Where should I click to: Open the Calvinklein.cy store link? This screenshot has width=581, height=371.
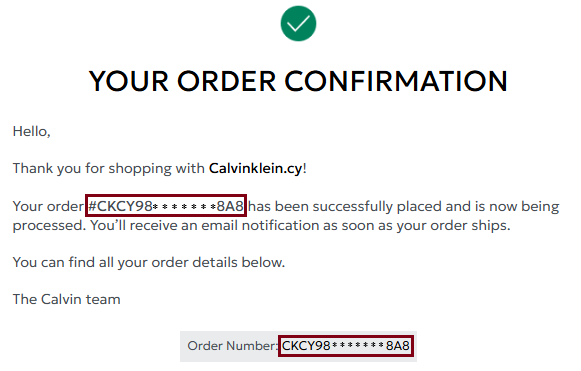[256, 169]
